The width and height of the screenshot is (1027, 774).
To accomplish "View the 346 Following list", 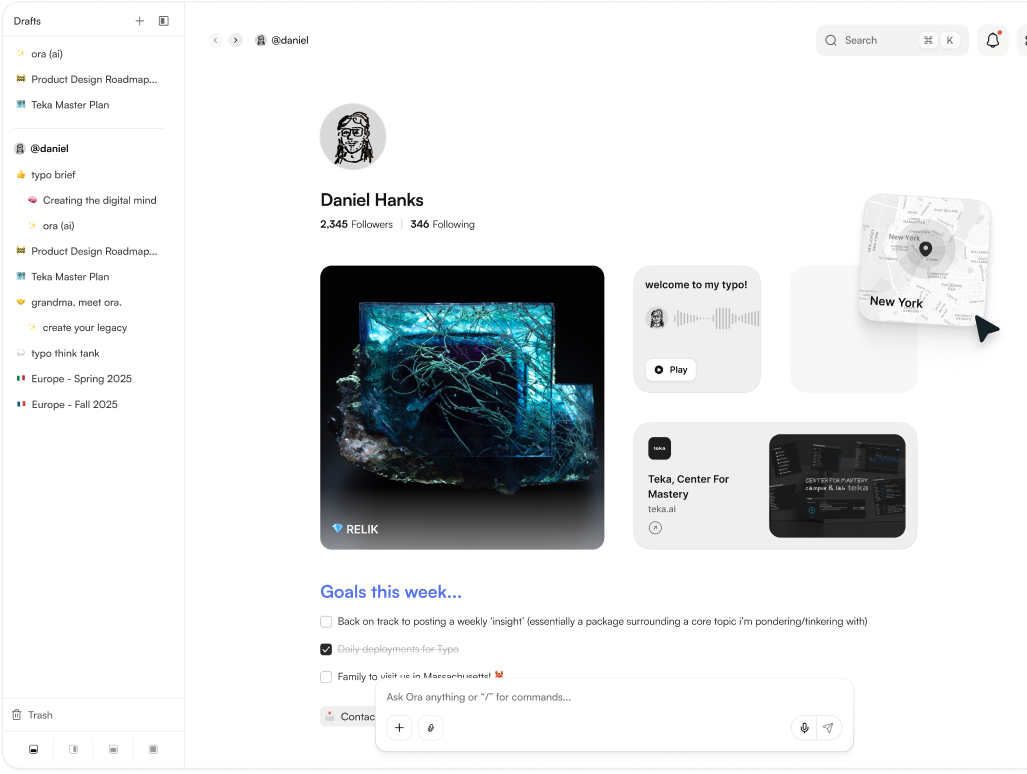I will [443, 224].
